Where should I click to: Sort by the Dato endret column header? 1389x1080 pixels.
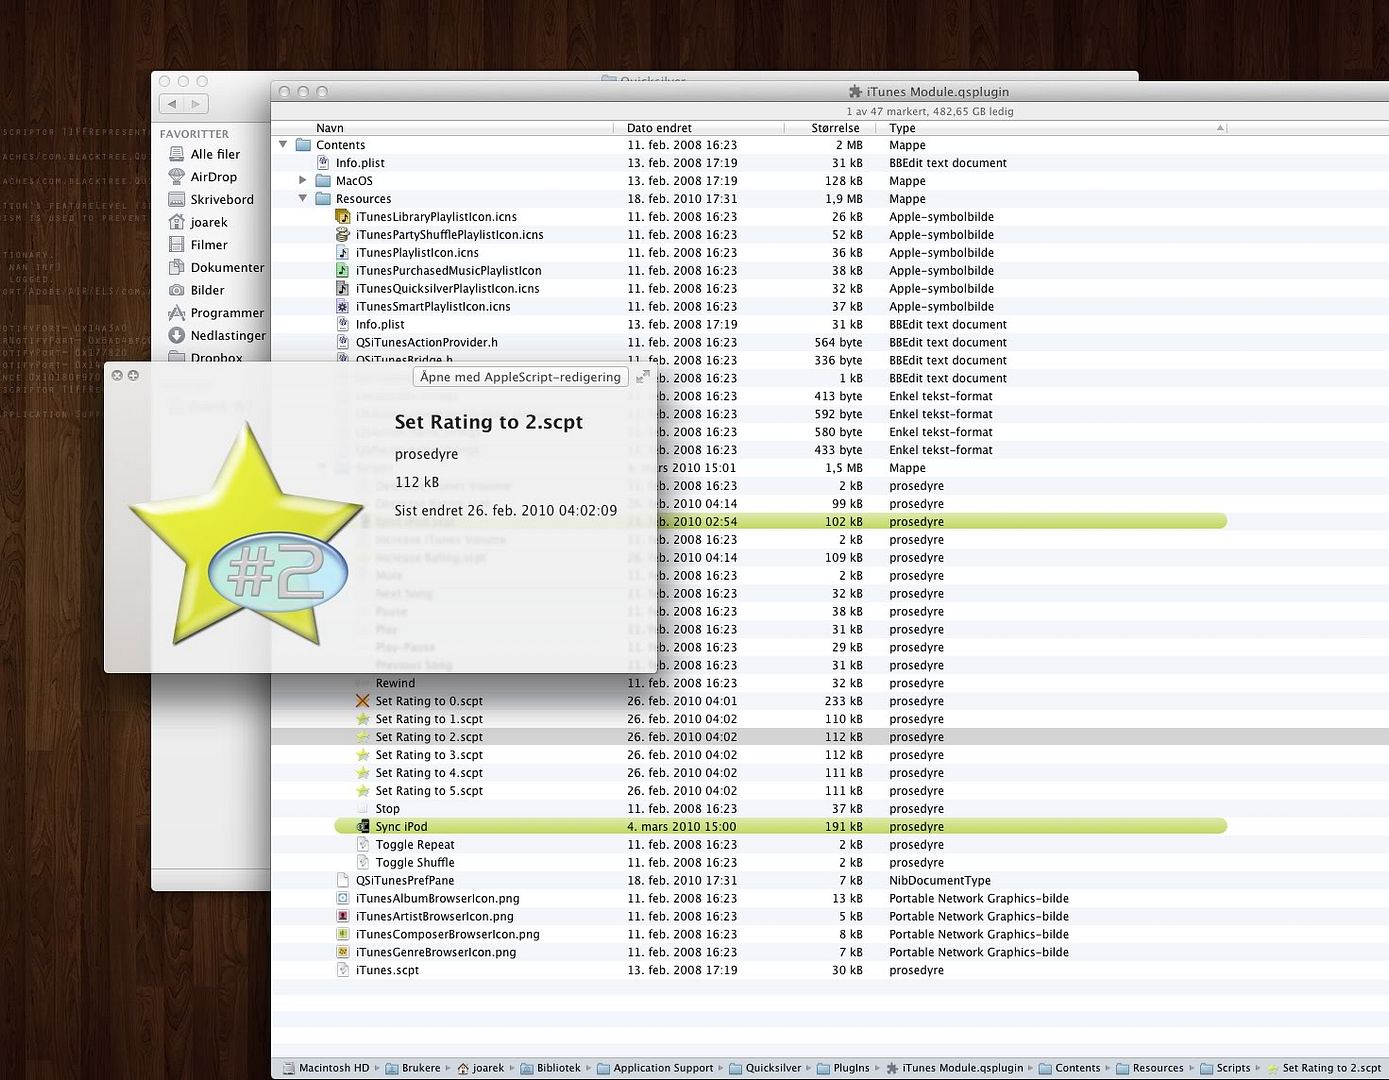659,128
